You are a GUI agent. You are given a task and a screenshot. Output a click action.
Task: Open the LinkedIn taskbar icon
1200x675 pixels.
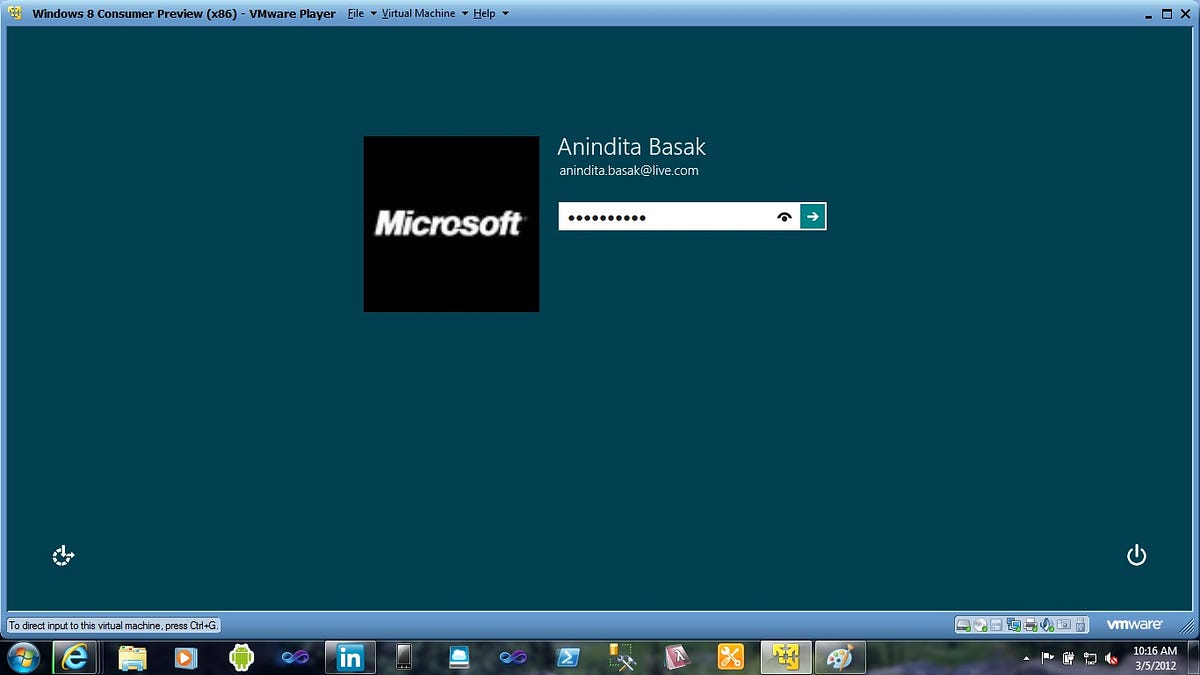coord(350,657)
